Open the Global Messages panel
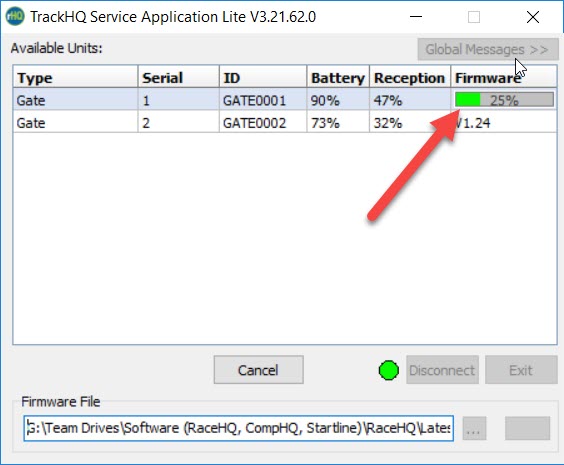 coord(488,49)
